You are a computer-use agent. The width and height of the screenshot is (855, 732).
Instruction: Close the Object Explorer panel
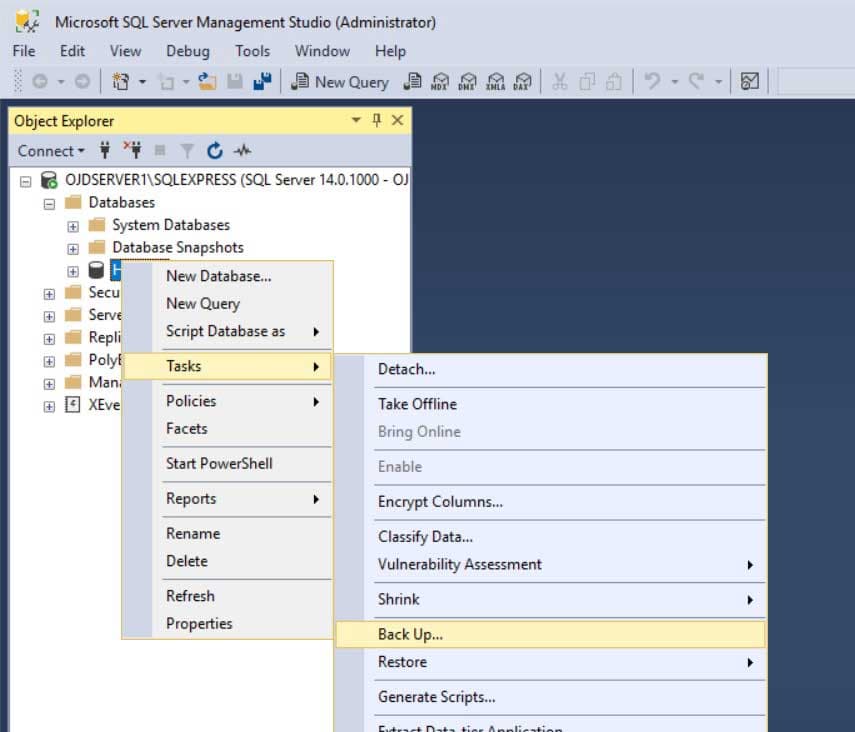(398, 120)
